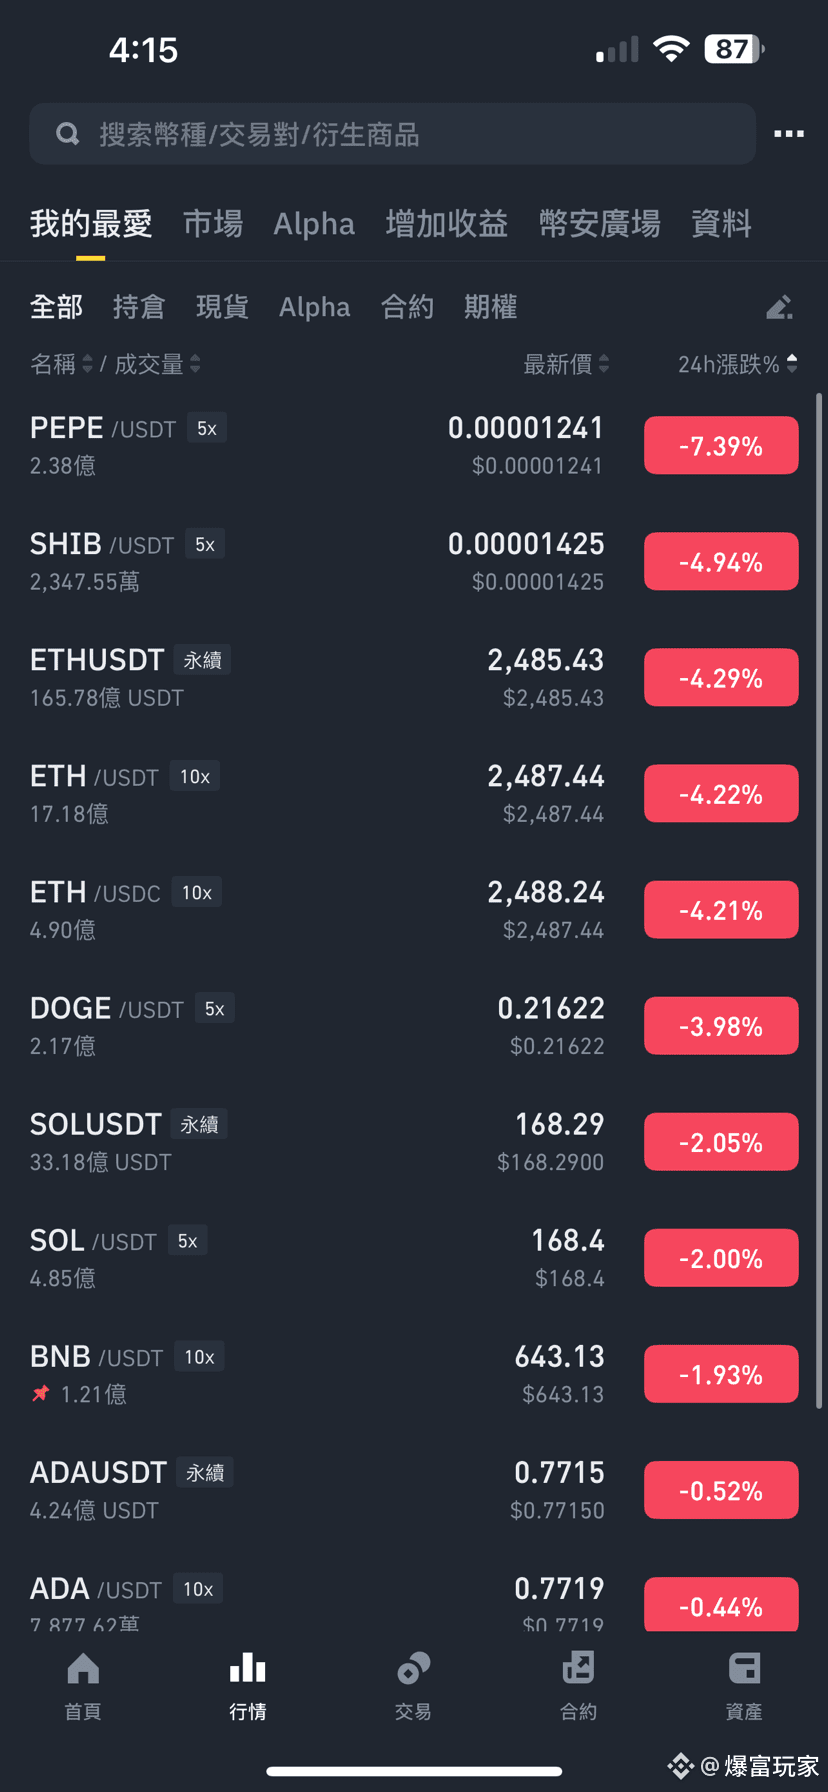Open the watchlist edit pencil icon
The width and height of the screenshot is (828, 1792).
(x=779, y=307)
